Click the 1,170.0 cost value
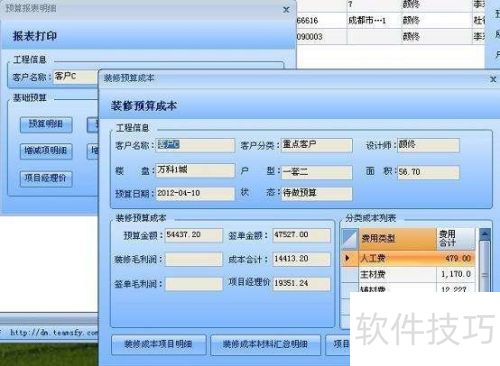This screenshot has height=366, width=500. (455, 274)
